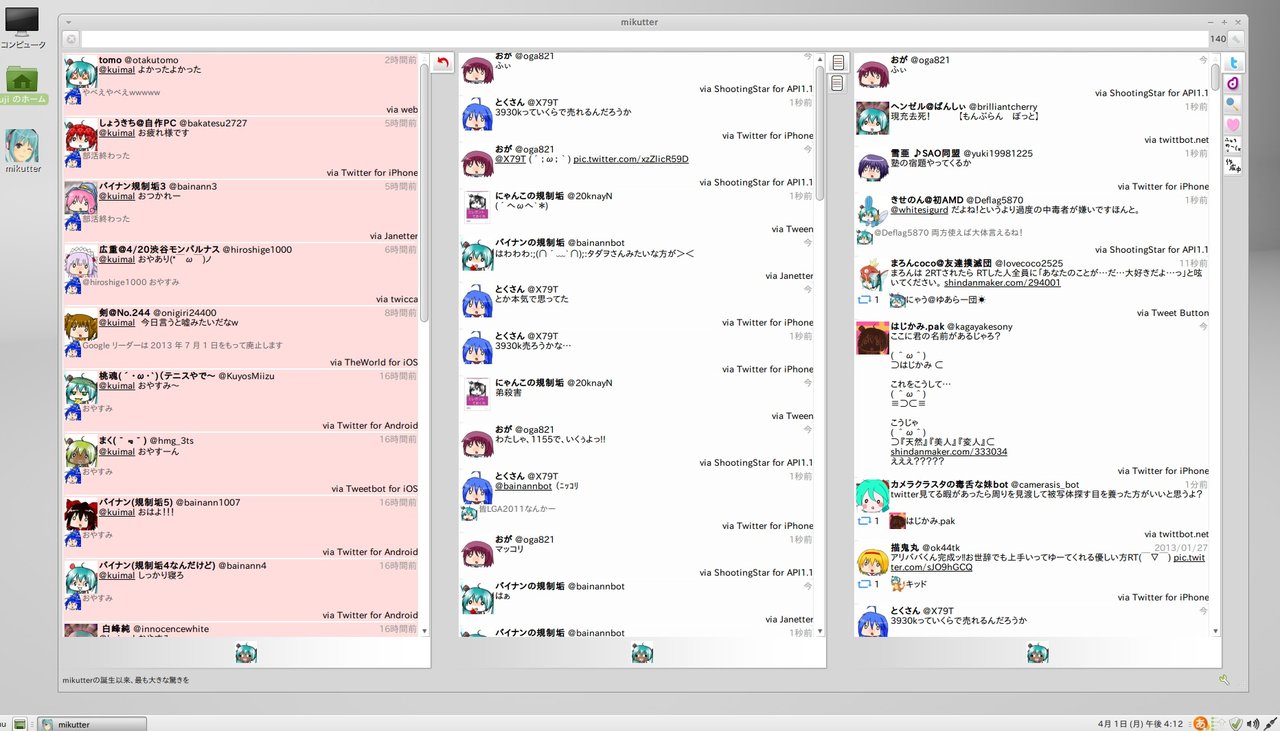Click the 2013/01/27 timestamp
1280x731 pixels.
pos(1181,547)
